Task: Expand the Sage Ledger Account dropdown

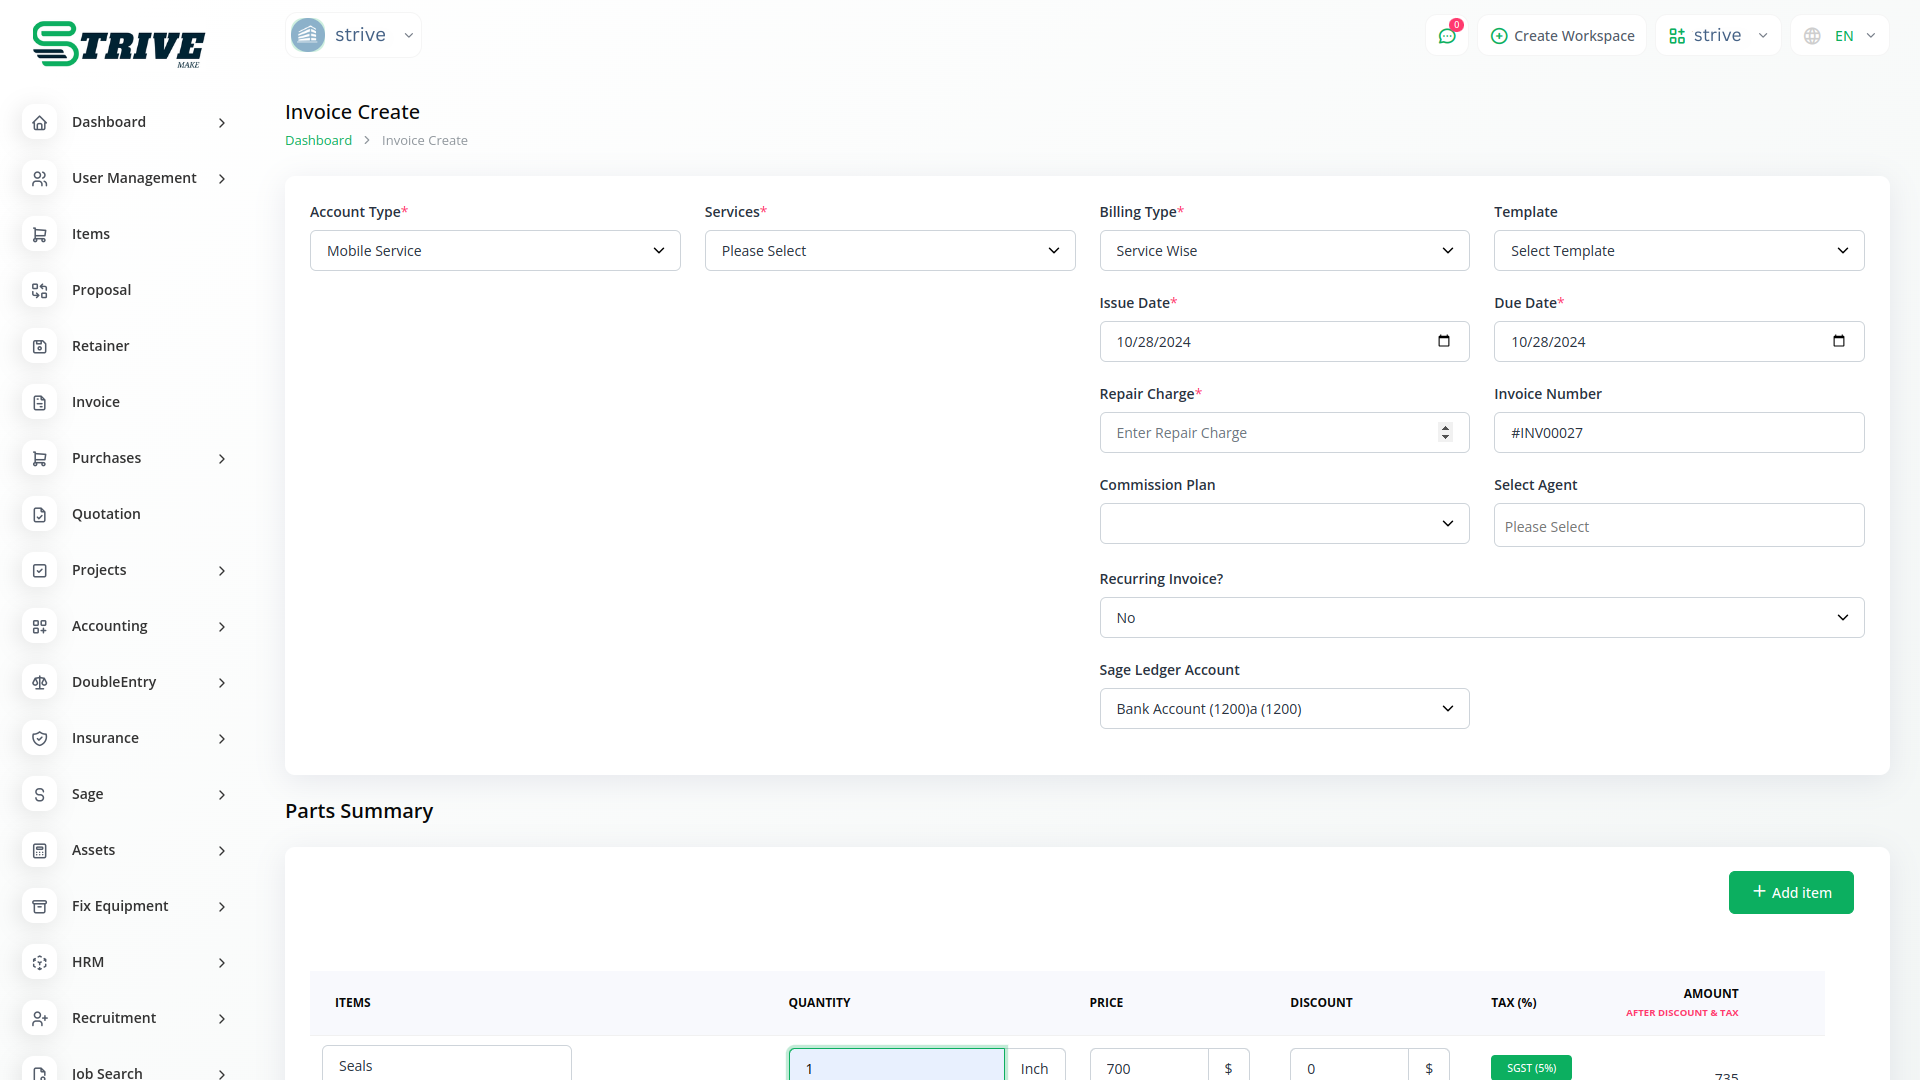Action: (1284, 709)
